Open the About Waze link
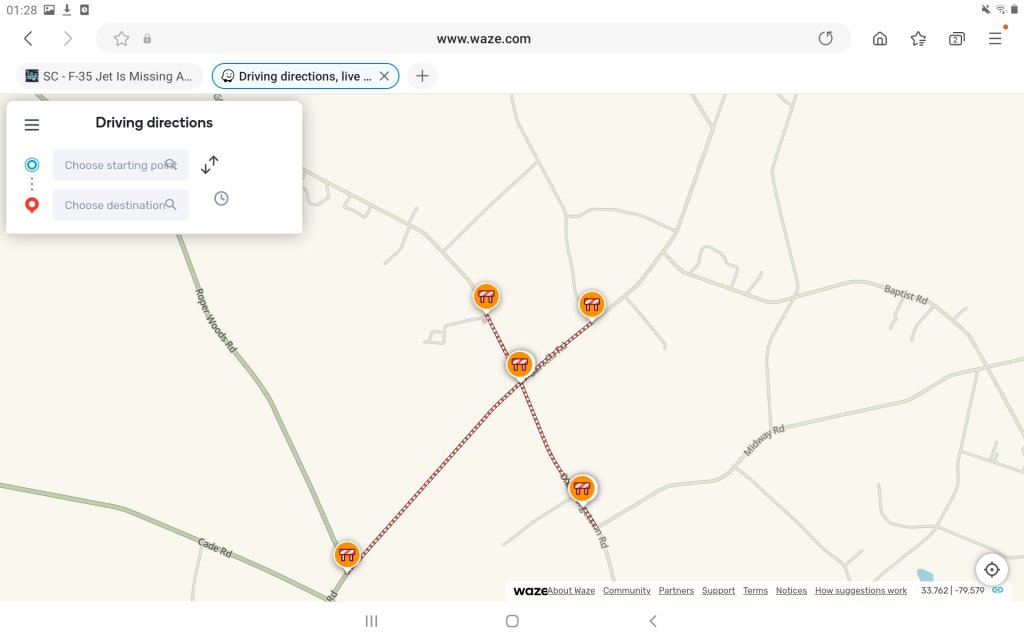This screenshot has height=640, width=1024. click(x=571, y=591)
